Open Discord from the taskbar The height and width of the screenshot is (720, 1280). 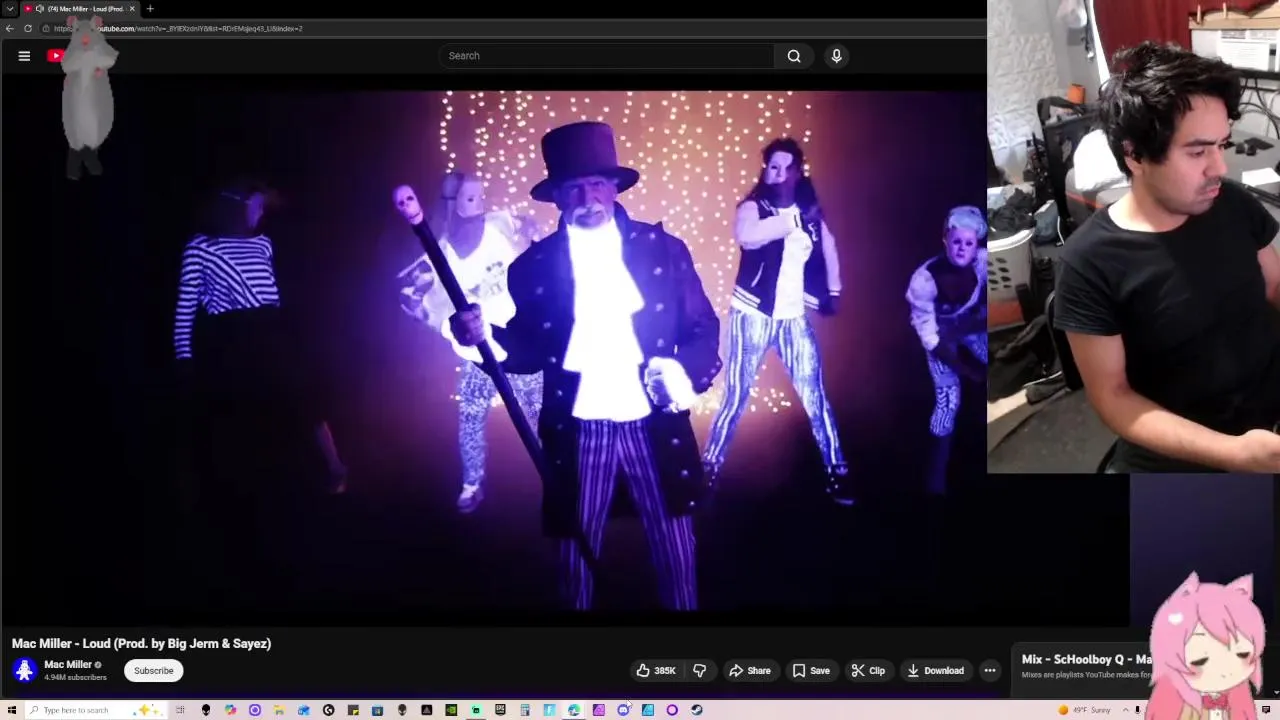(623, 710)
